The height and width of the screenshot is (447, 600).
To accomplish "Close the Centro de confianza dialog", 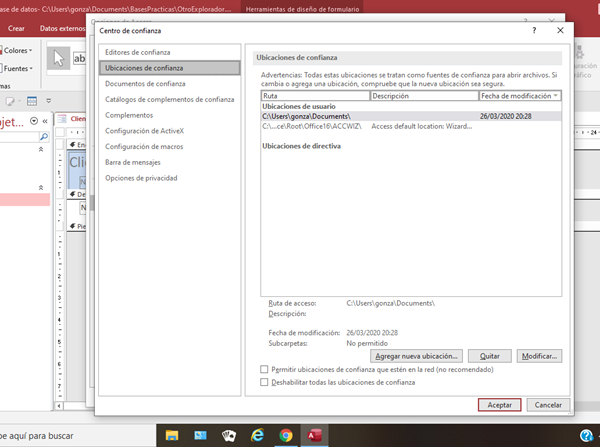I will [x=560, y=30].
